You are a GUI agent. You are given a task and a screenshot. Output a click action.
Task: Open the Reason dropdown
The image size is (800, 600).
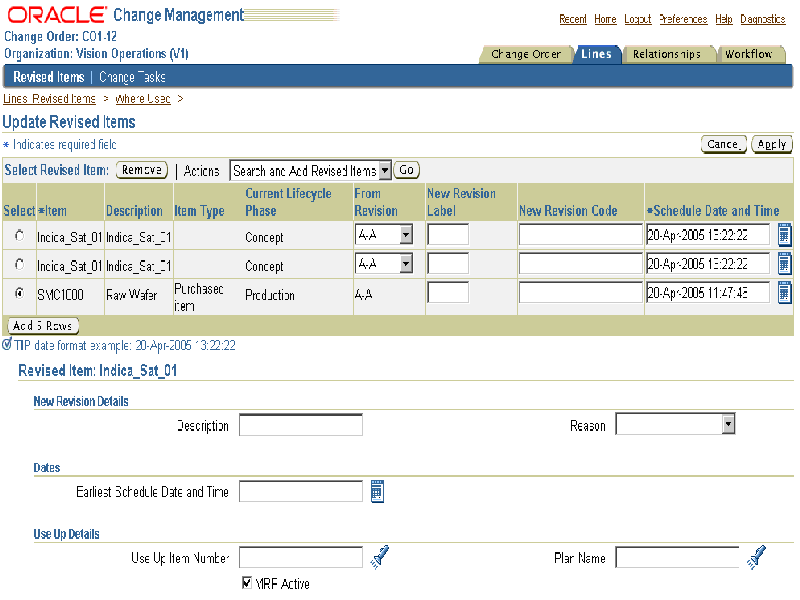[x=675, y=424]
